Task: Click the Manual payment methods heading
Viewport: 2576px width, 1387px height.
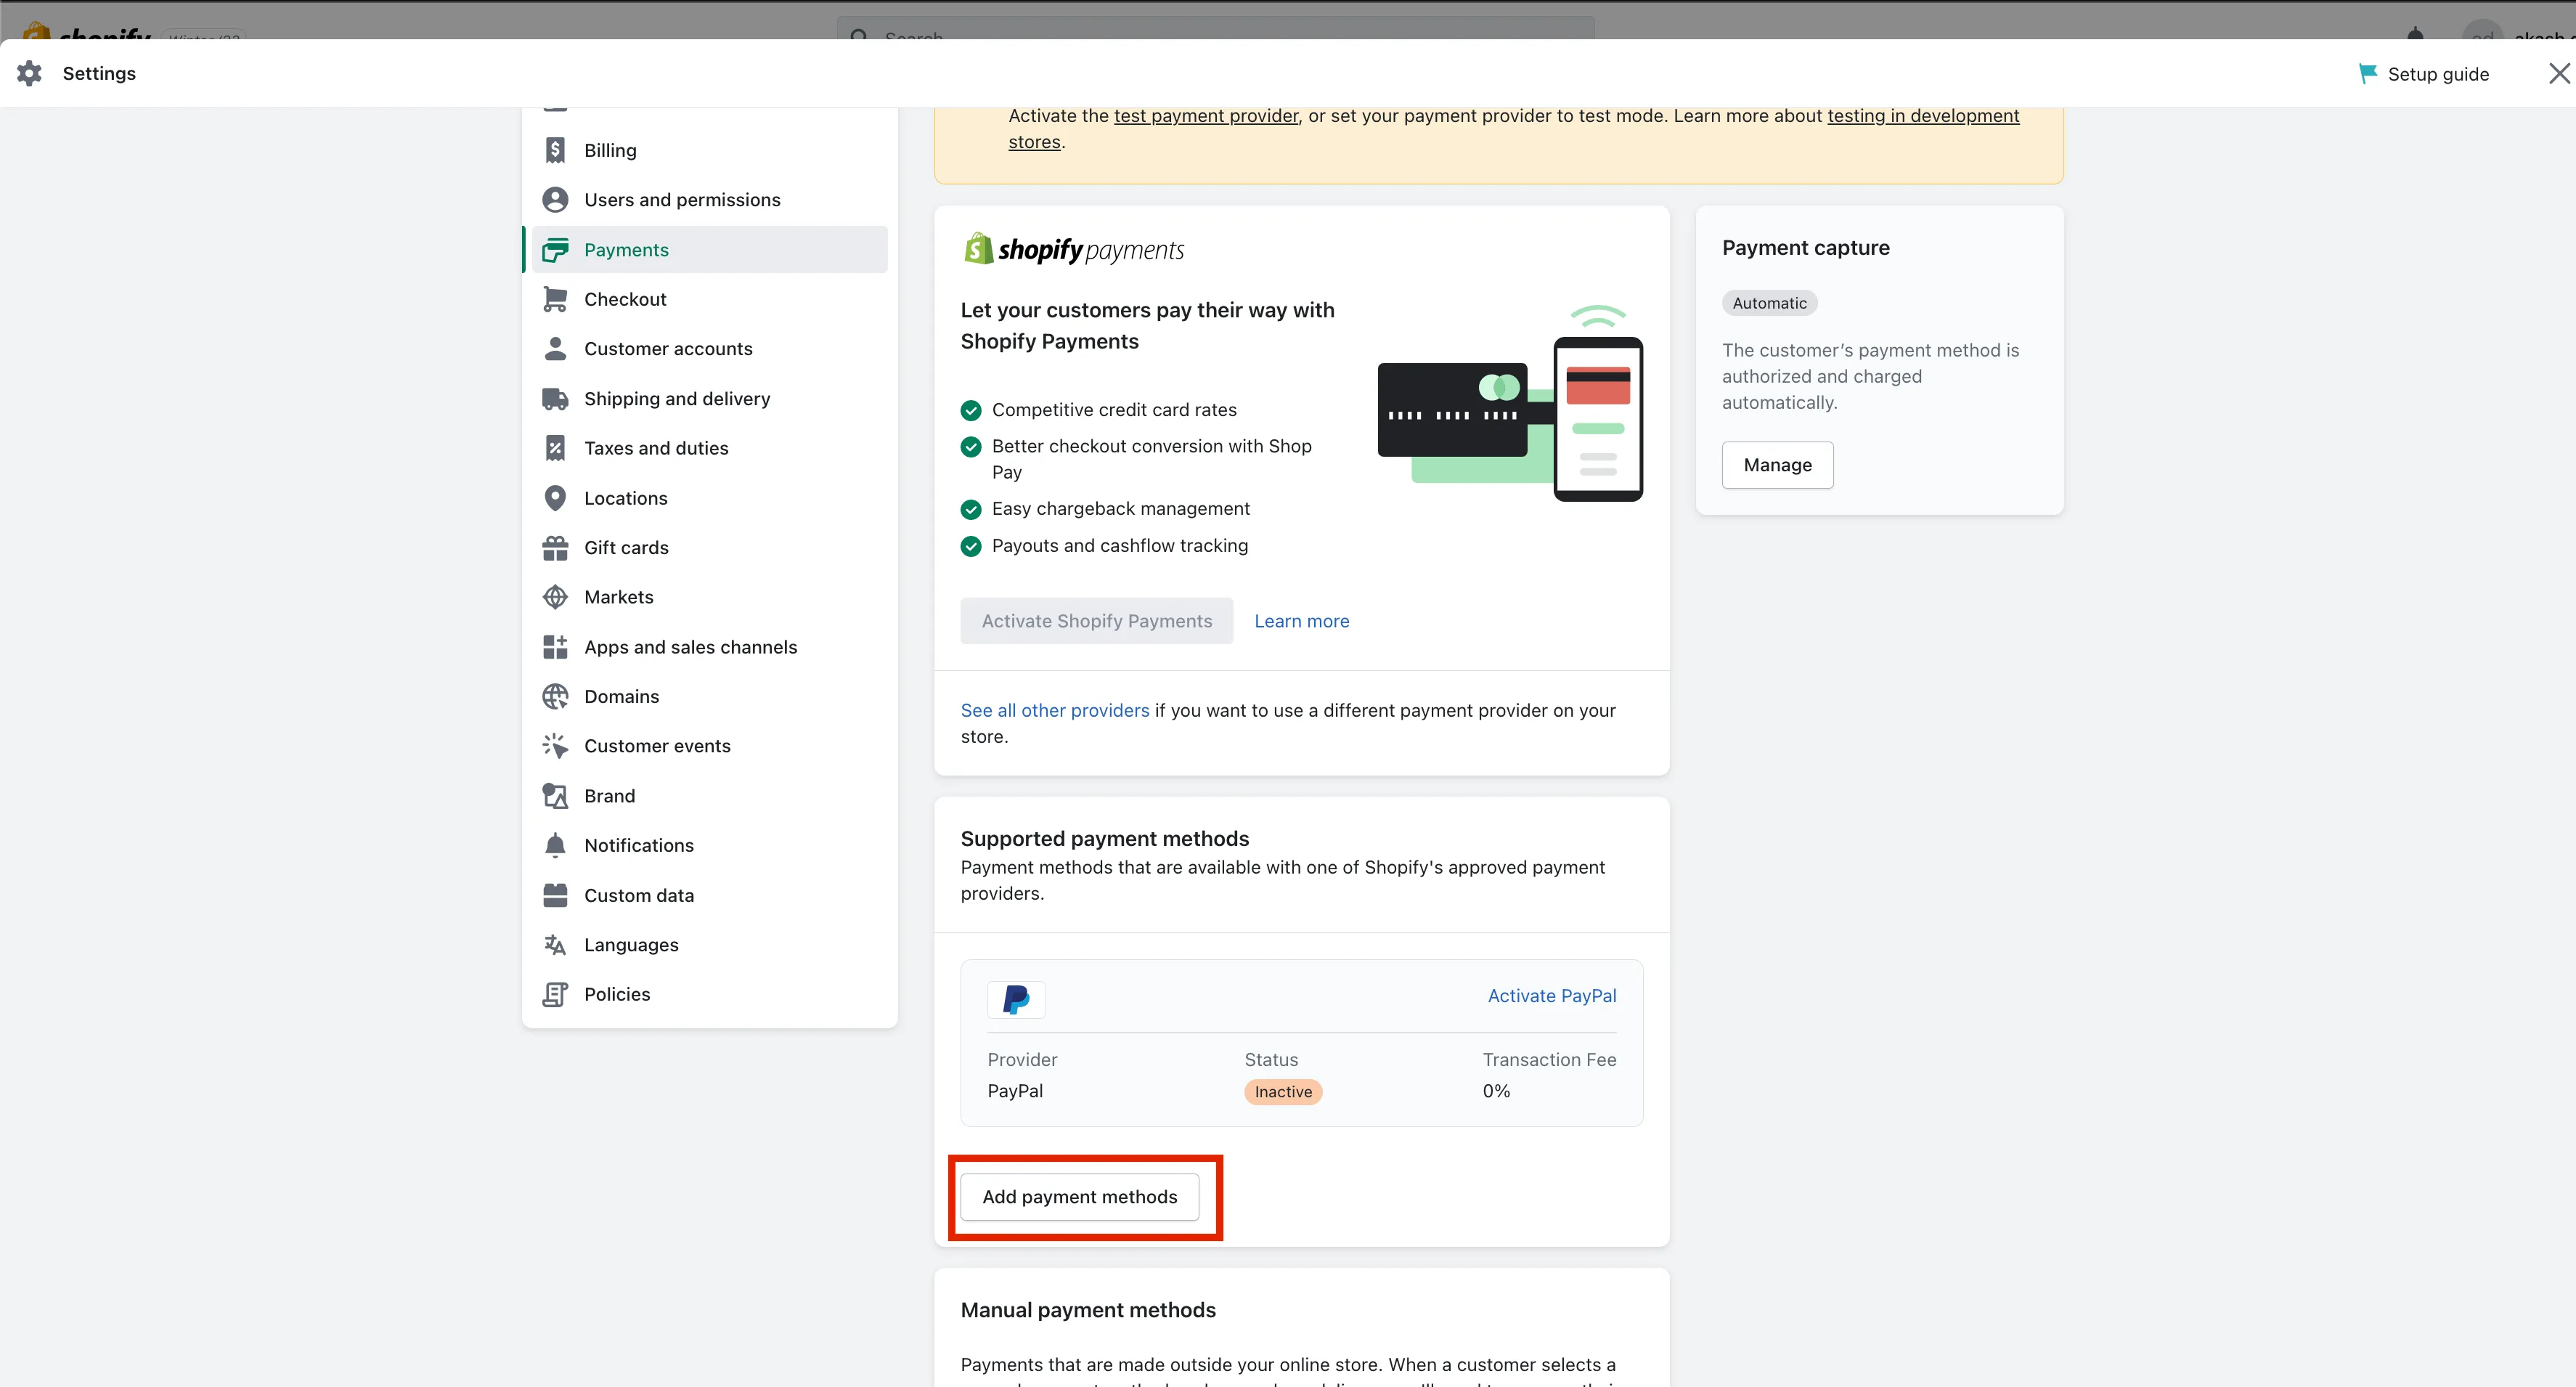Action: (x=1088, y=1310)
